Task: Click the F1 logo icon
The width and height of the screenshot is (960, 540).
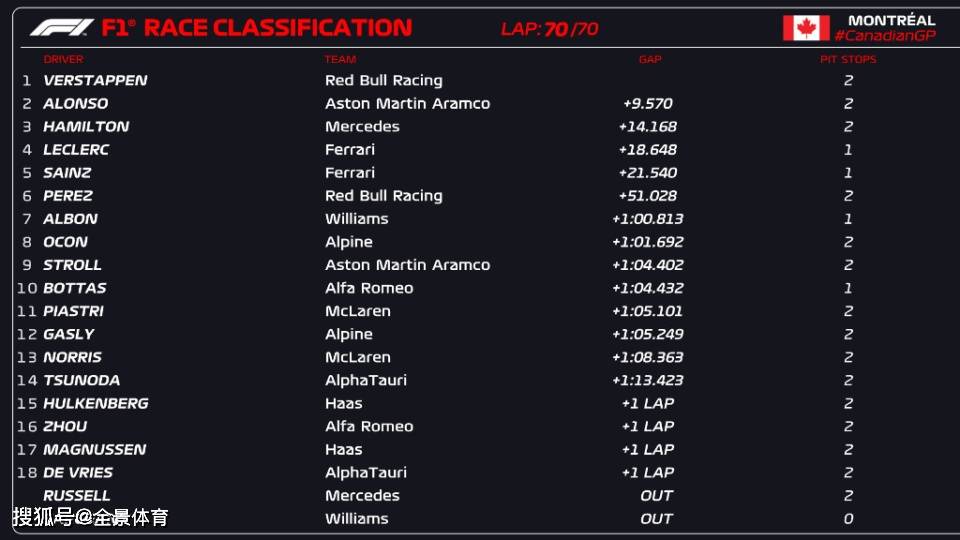Action: click(x=62, y=28)
